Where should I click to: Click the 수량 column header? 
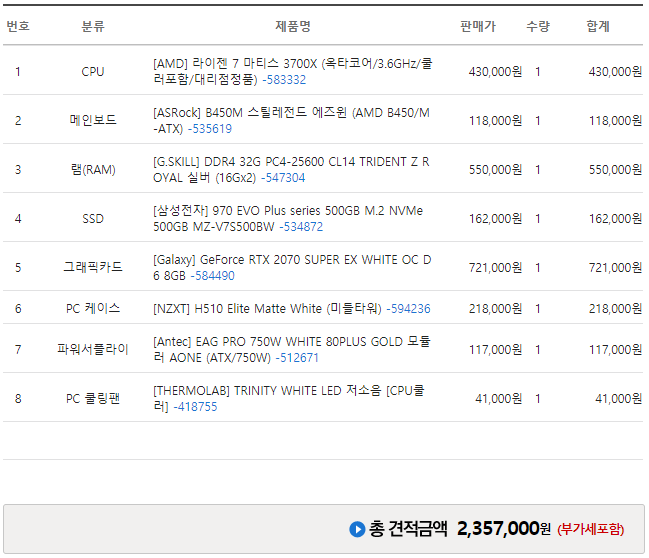click(x=538, y=26)
